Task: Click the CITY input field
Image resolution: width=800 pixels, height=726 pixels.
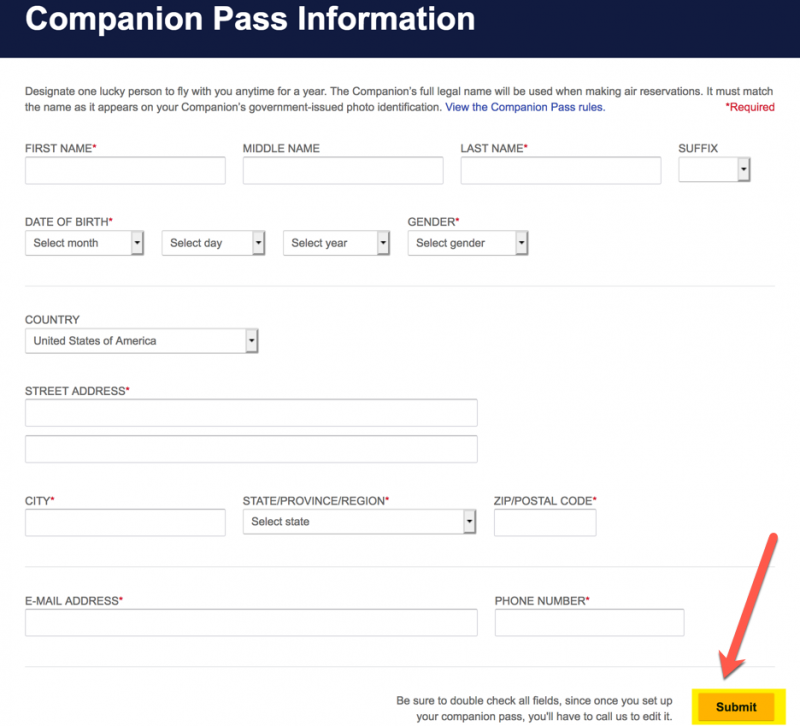Action: click(124, 521)
